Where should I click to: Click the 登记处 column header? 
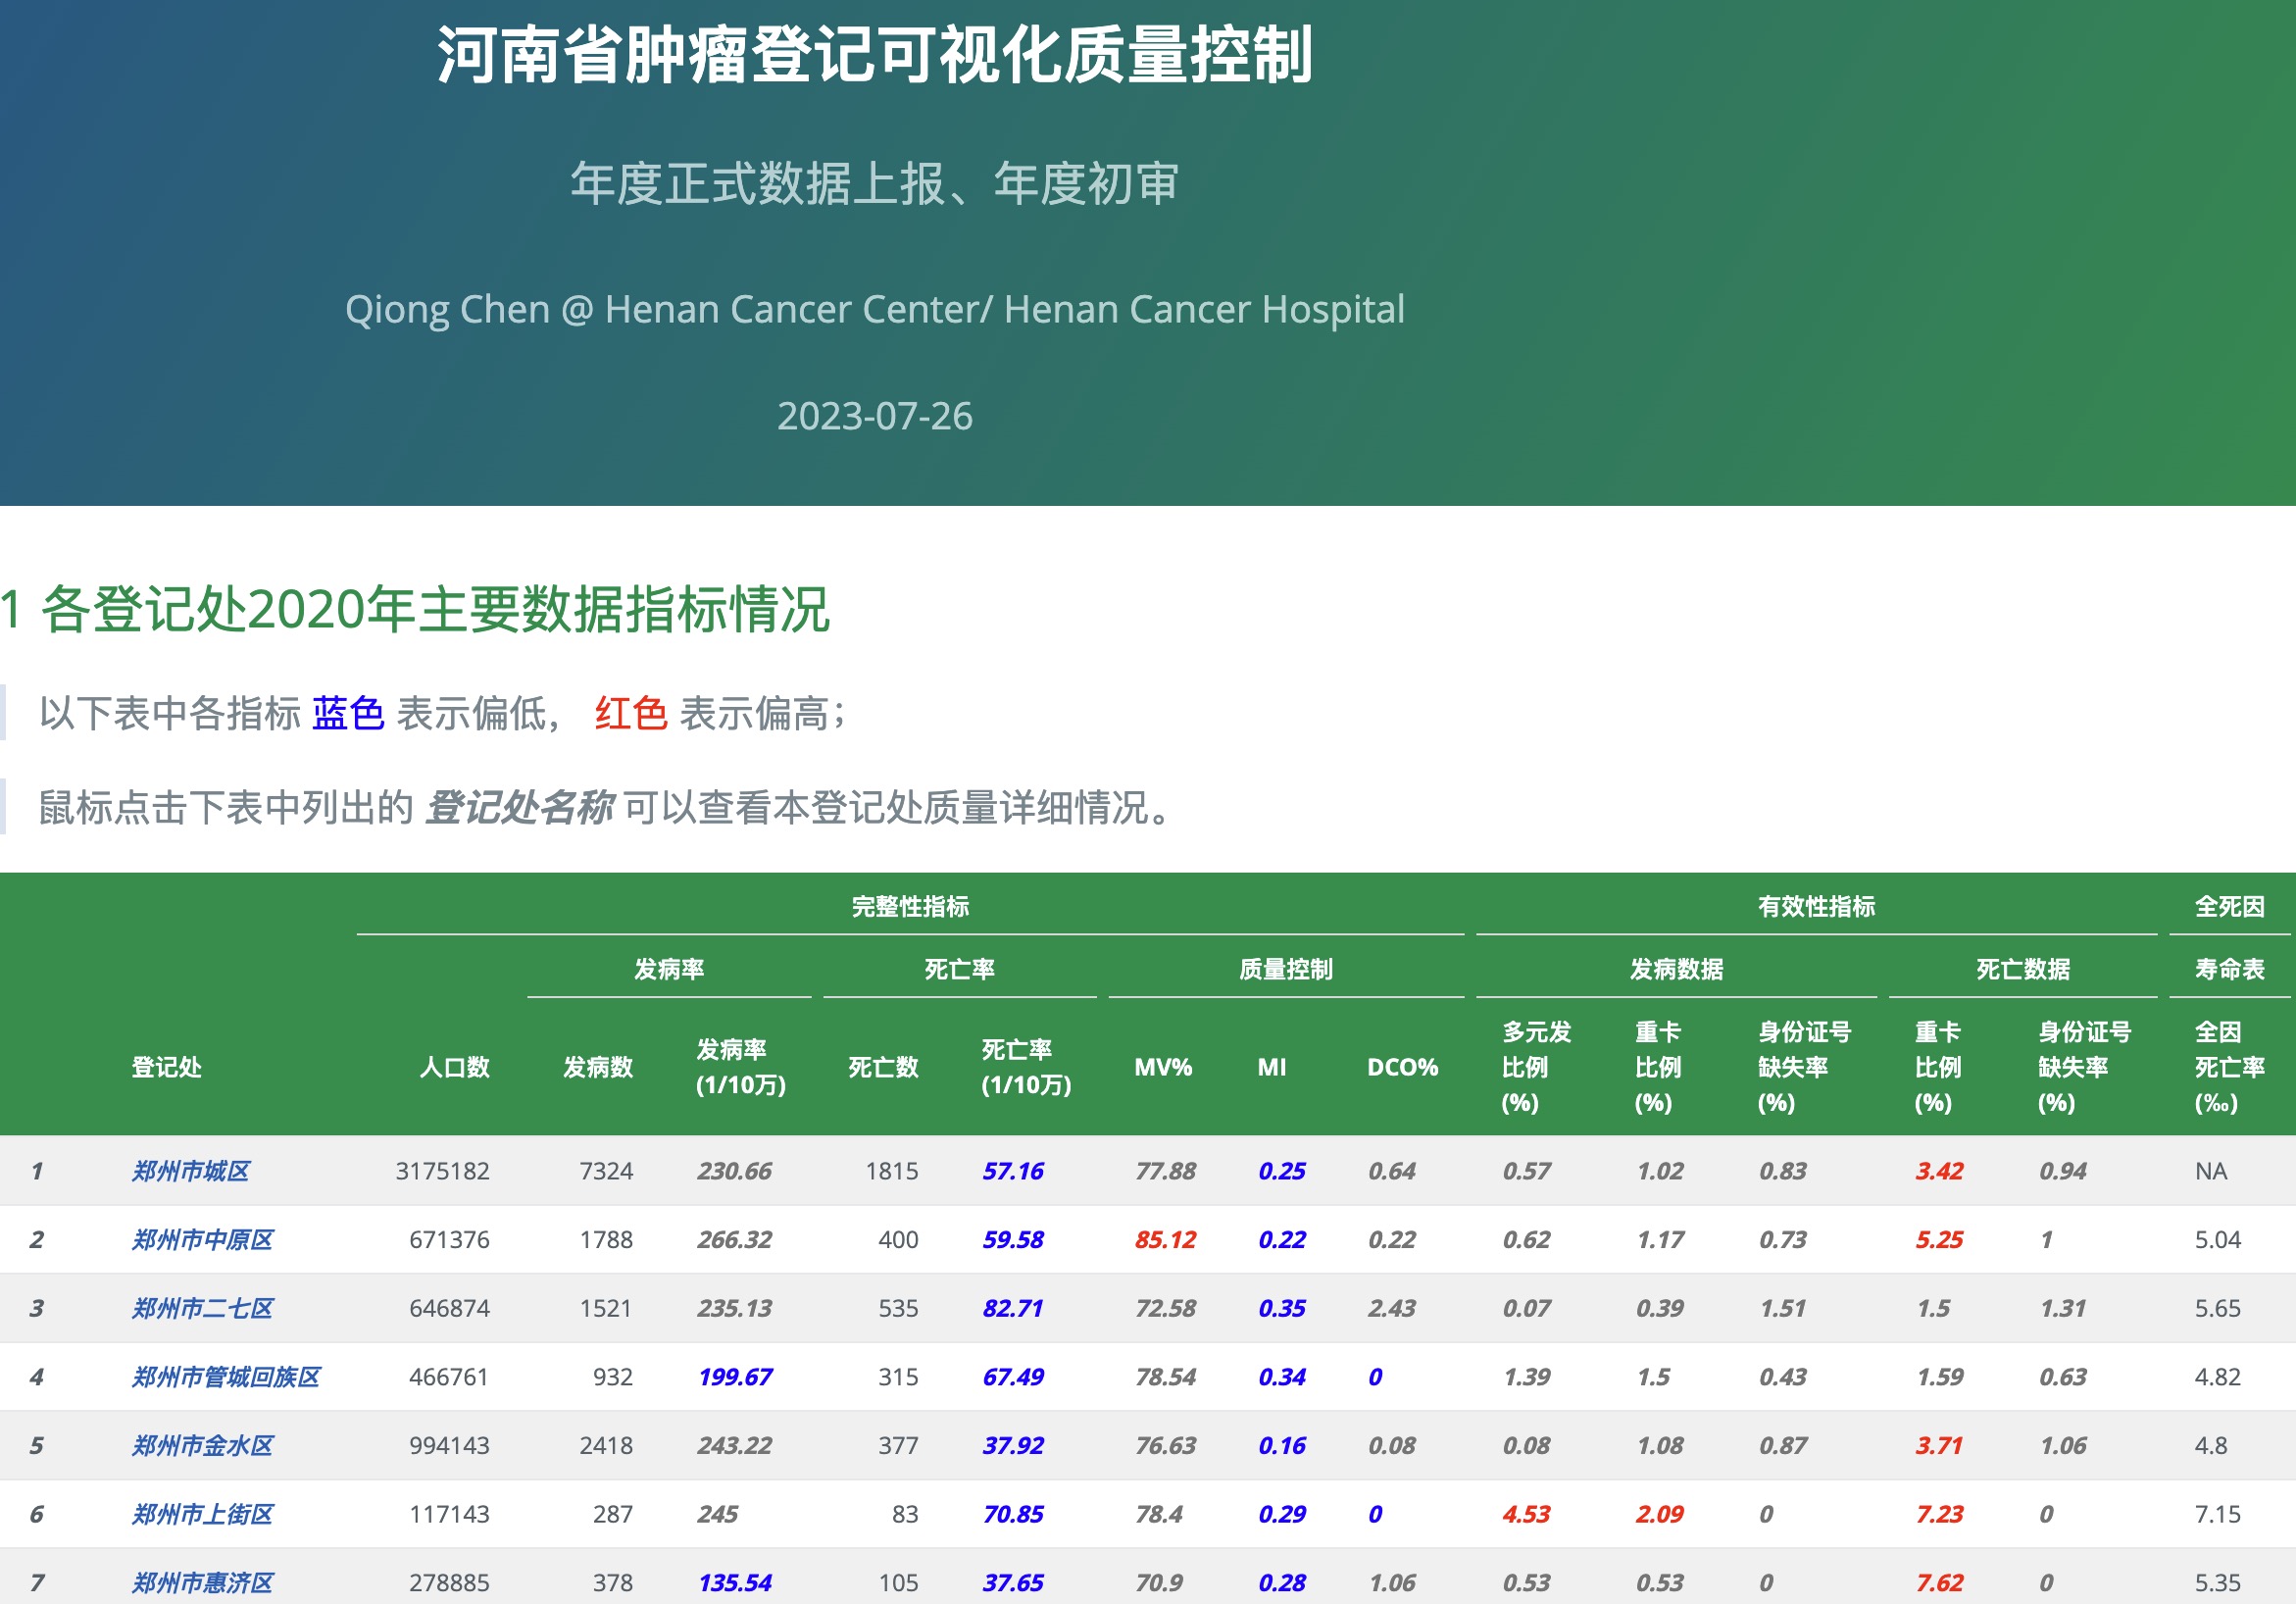click(x=166, y=1067)
